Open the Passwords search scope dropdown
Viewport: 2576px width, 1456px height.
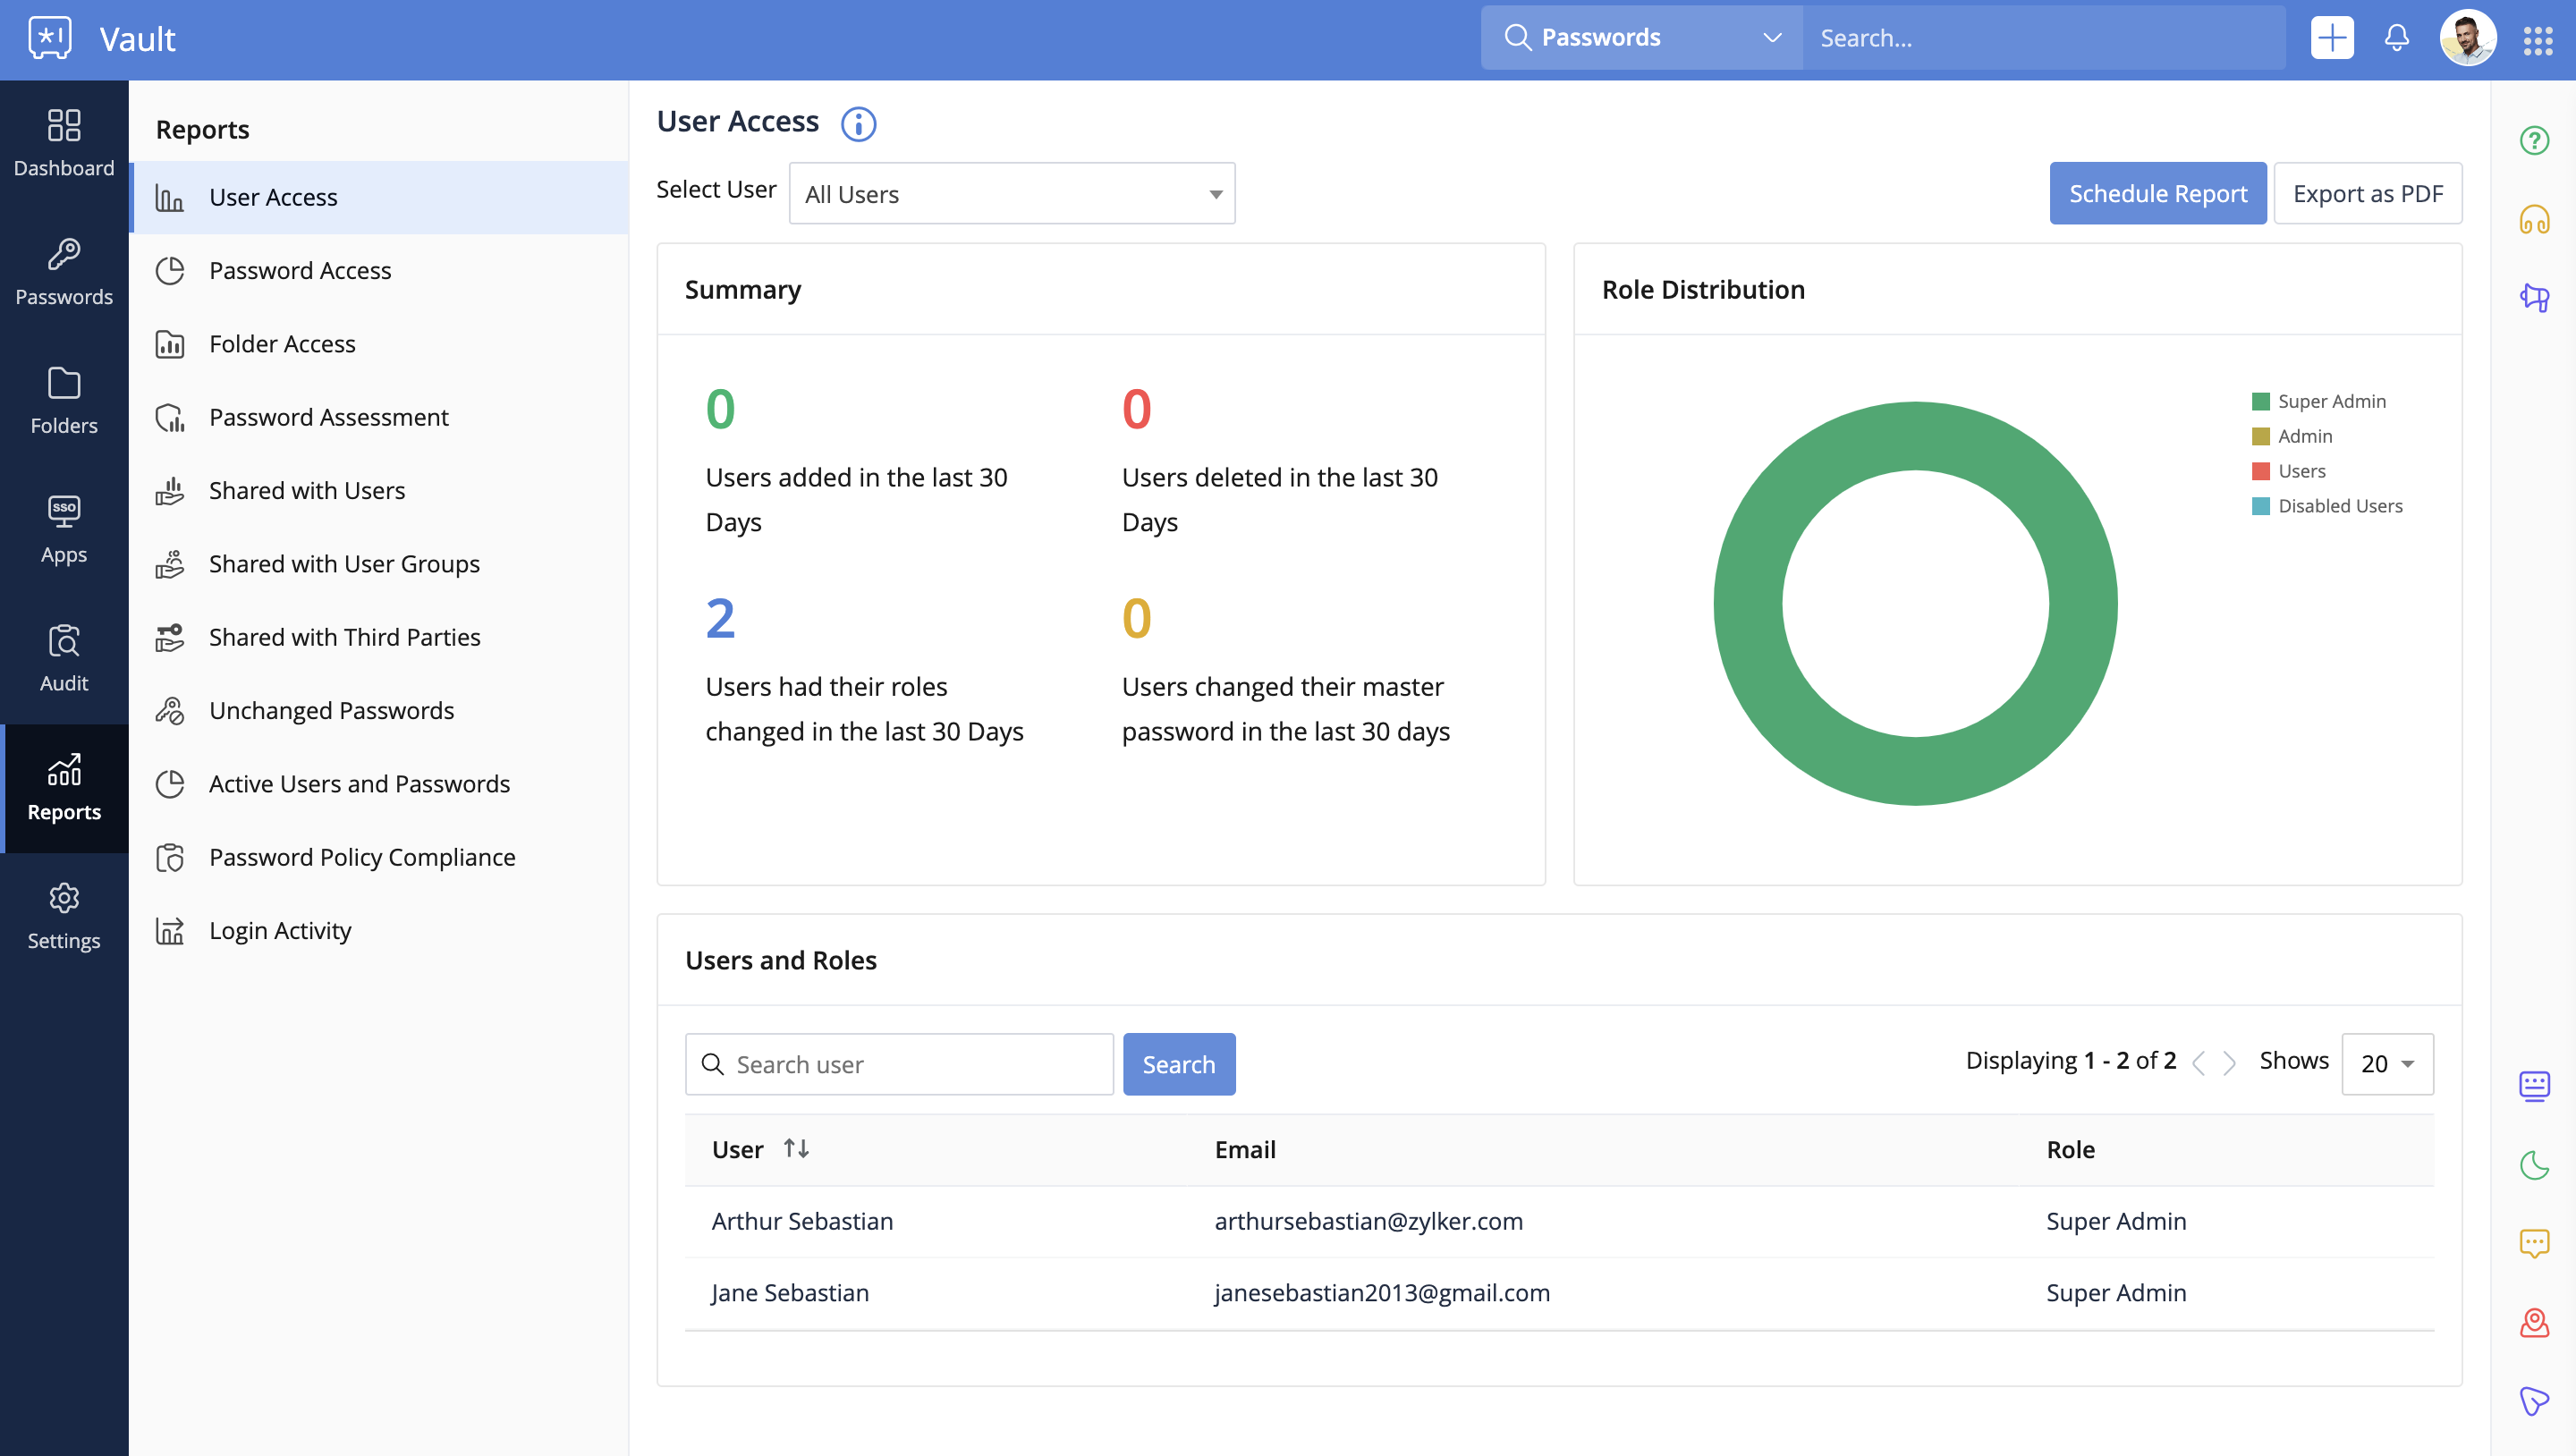click(1642, 38)
